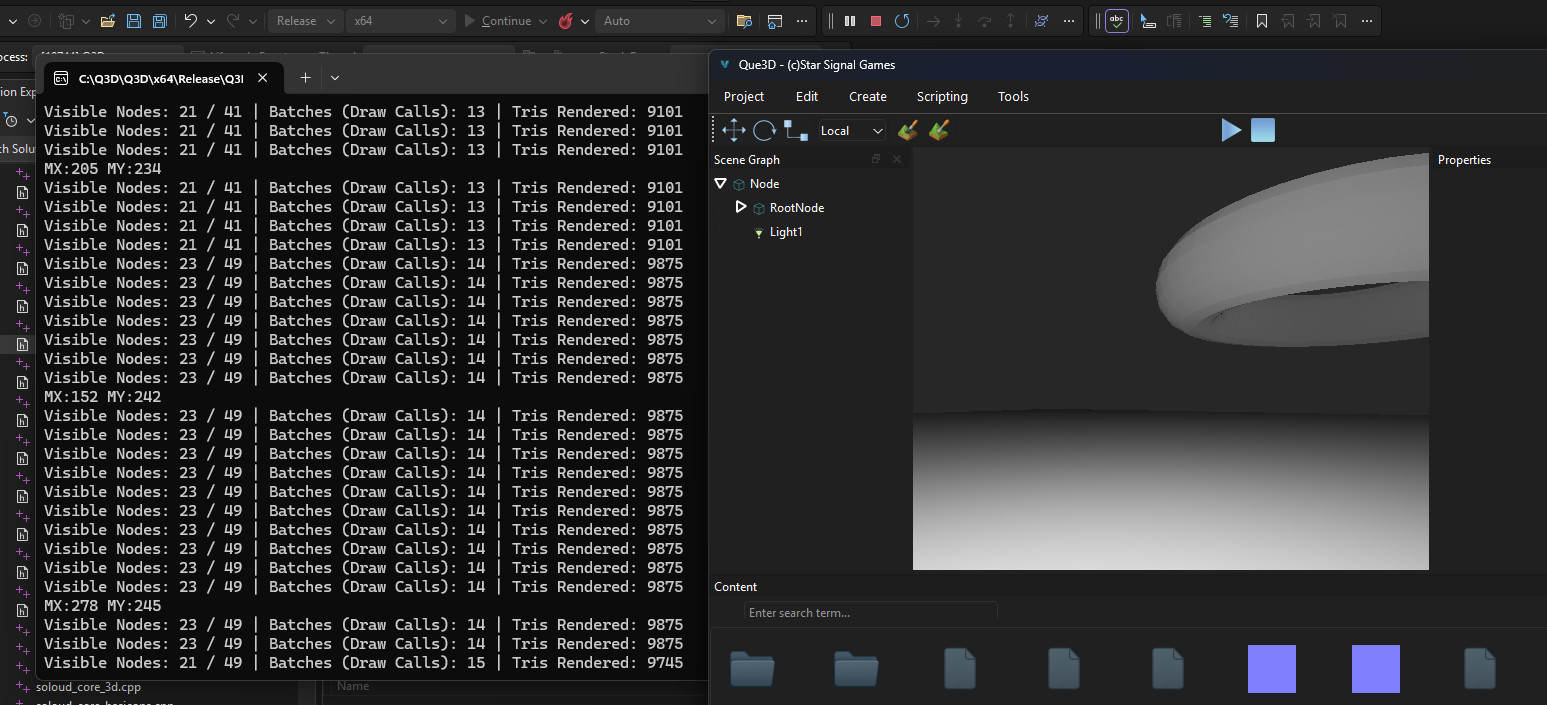Click soloud_core_3d.cpp in Solution Explorer
The height and width of the screenshot is (705, 1547).
[88, 687]
